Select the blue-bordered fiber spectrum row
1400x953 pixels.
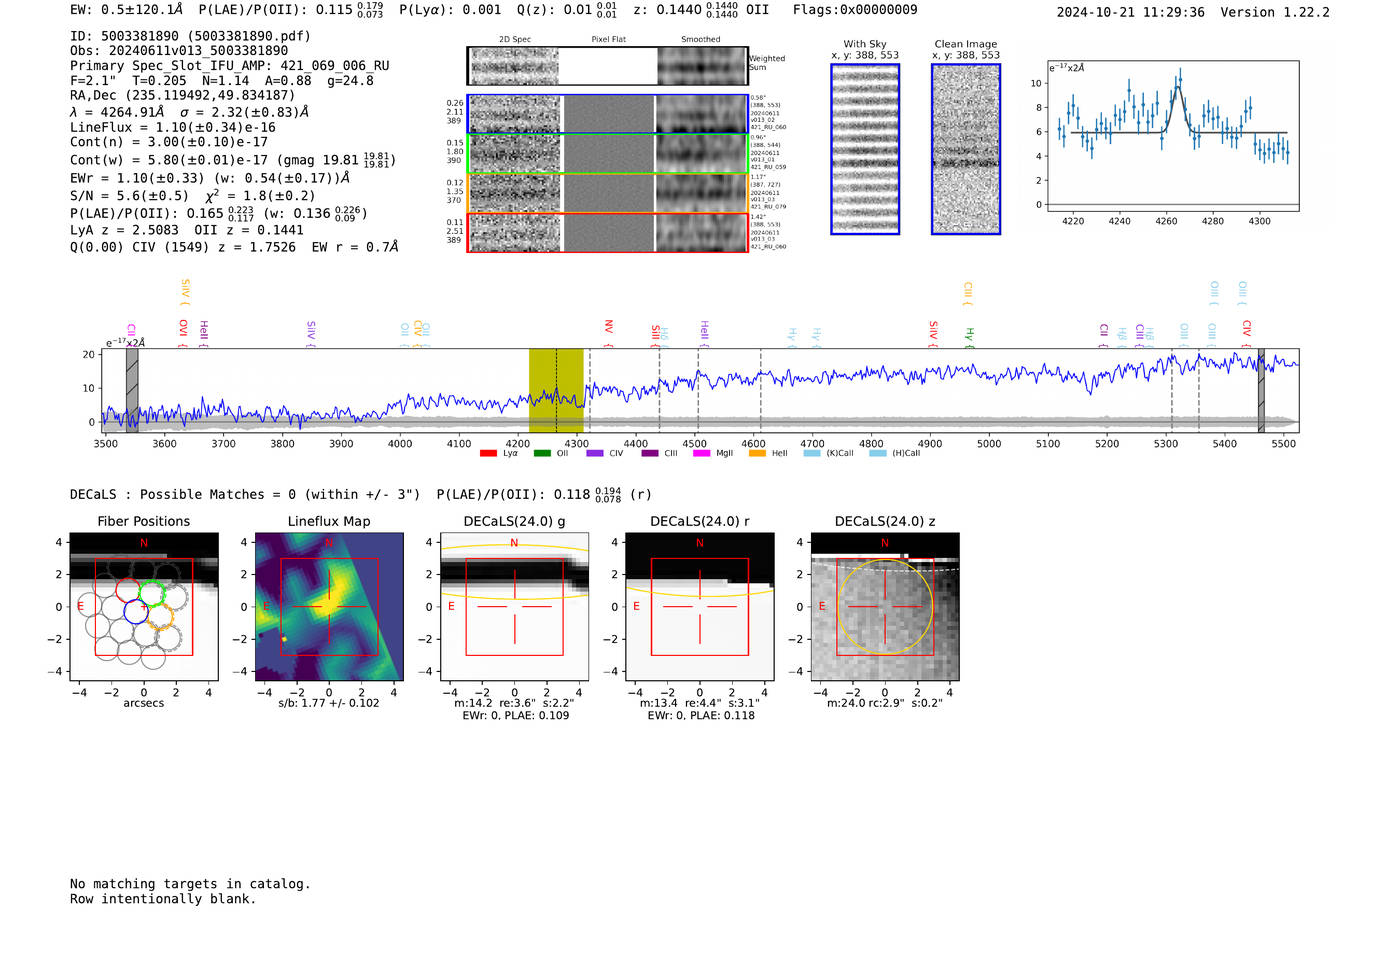point(607,114)
